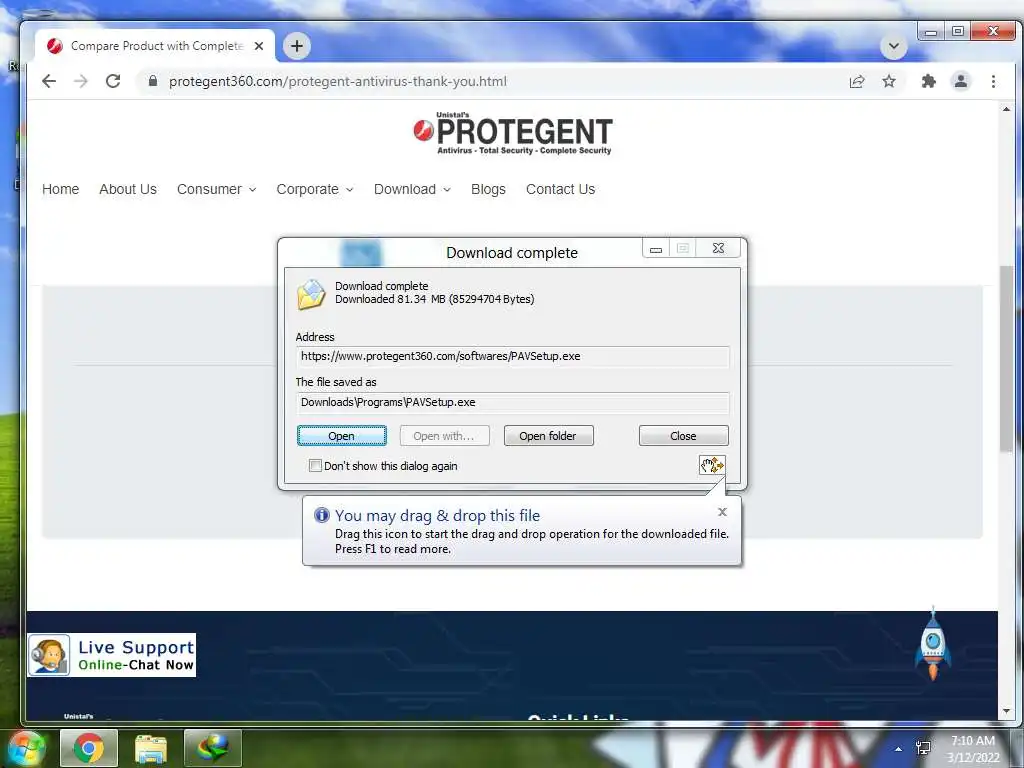
Task: Close the Compare Product tab
Action: tap(259, 46)
